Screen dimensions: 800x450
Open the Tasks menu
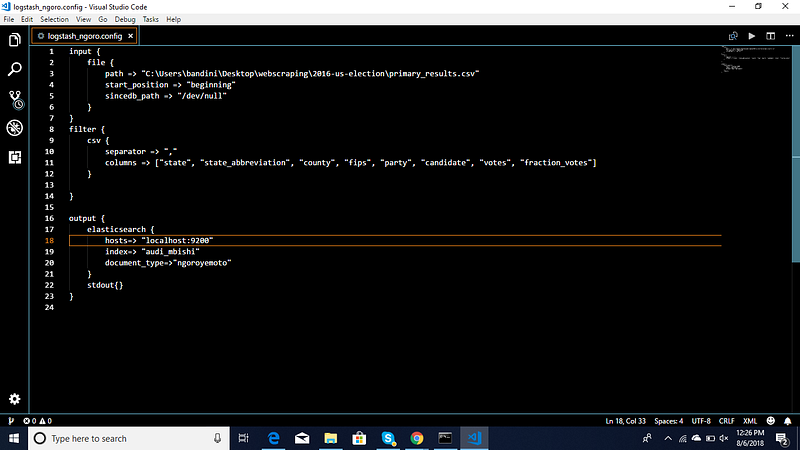tap(151, 19)
